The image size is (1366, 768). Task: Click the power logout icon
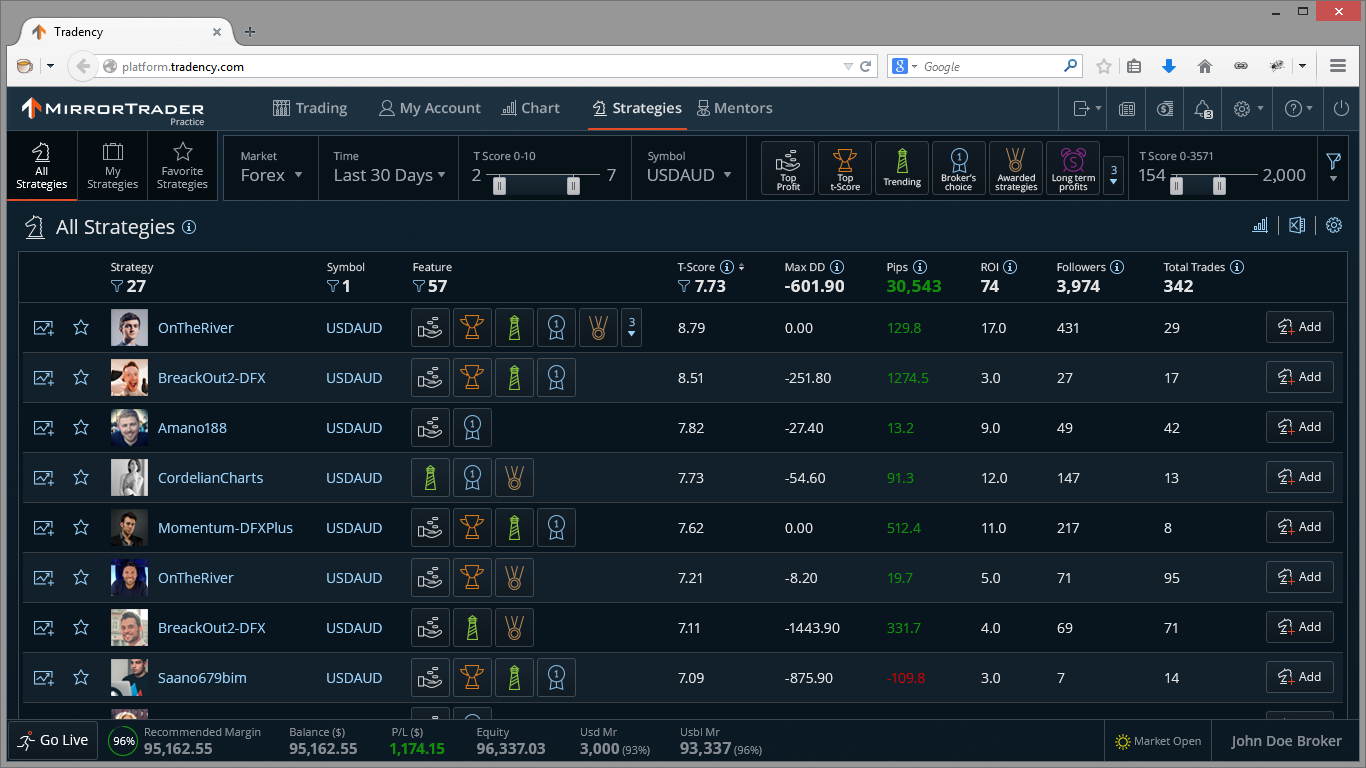pos(1342,109)
